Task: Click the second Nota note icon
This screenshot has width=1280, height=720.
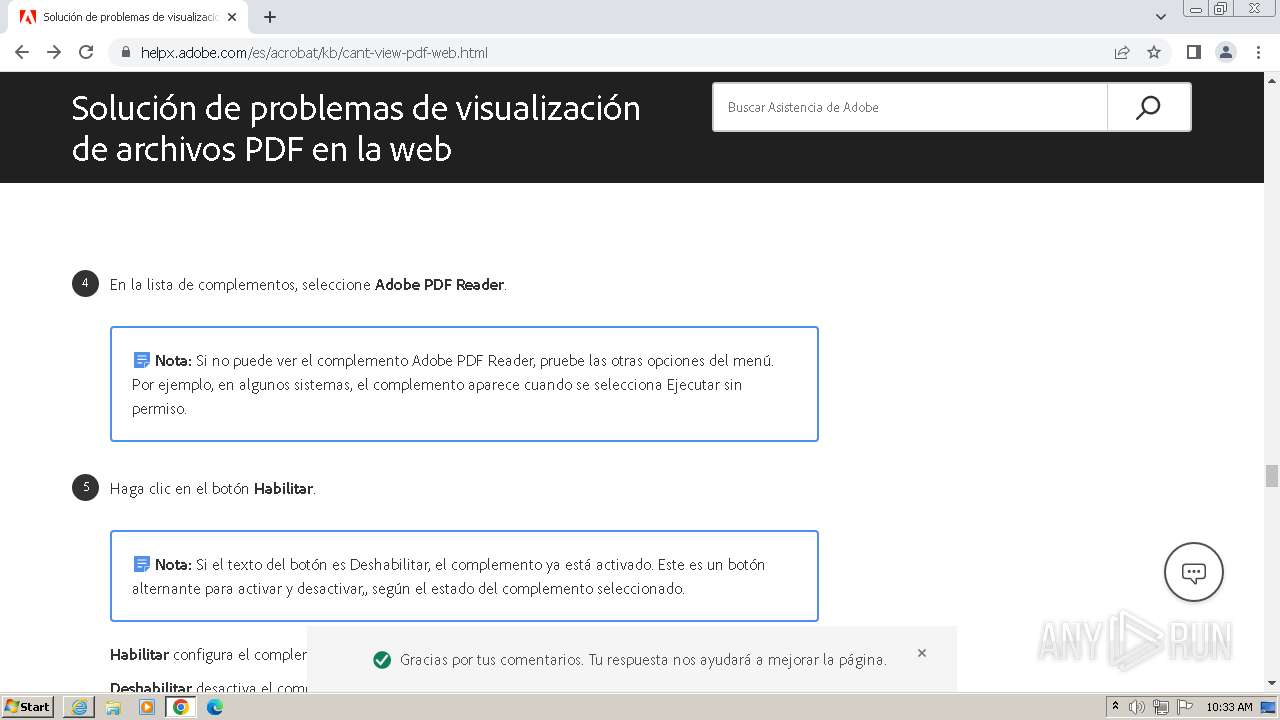Action: [x=141, y=564]
